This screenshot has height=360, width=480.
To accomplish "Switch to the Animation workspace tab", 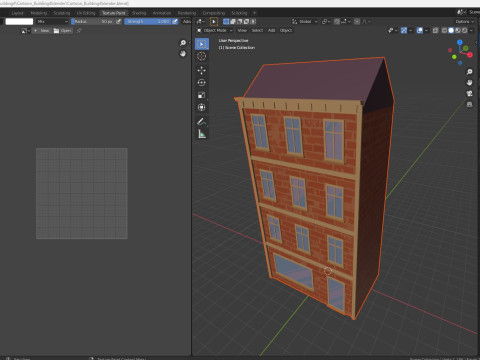I will click(162, 13).
